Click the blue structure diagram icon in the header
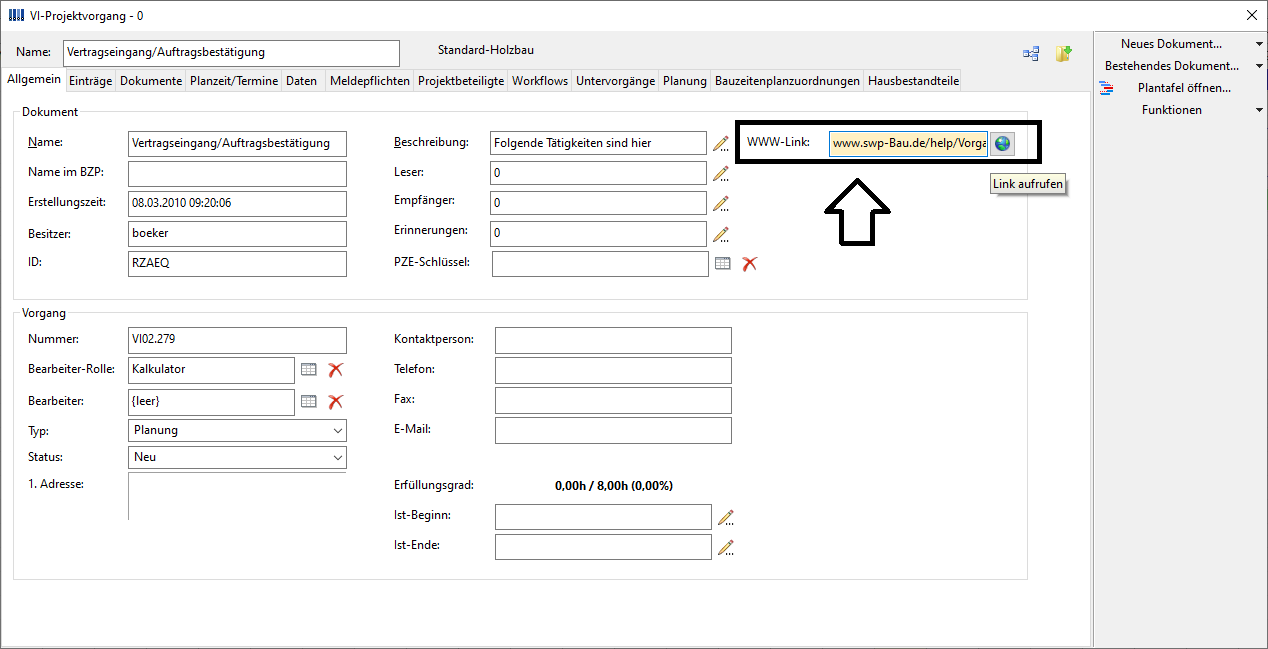The width and height of the screenshot is (1268, 649). pos(1031,54)
